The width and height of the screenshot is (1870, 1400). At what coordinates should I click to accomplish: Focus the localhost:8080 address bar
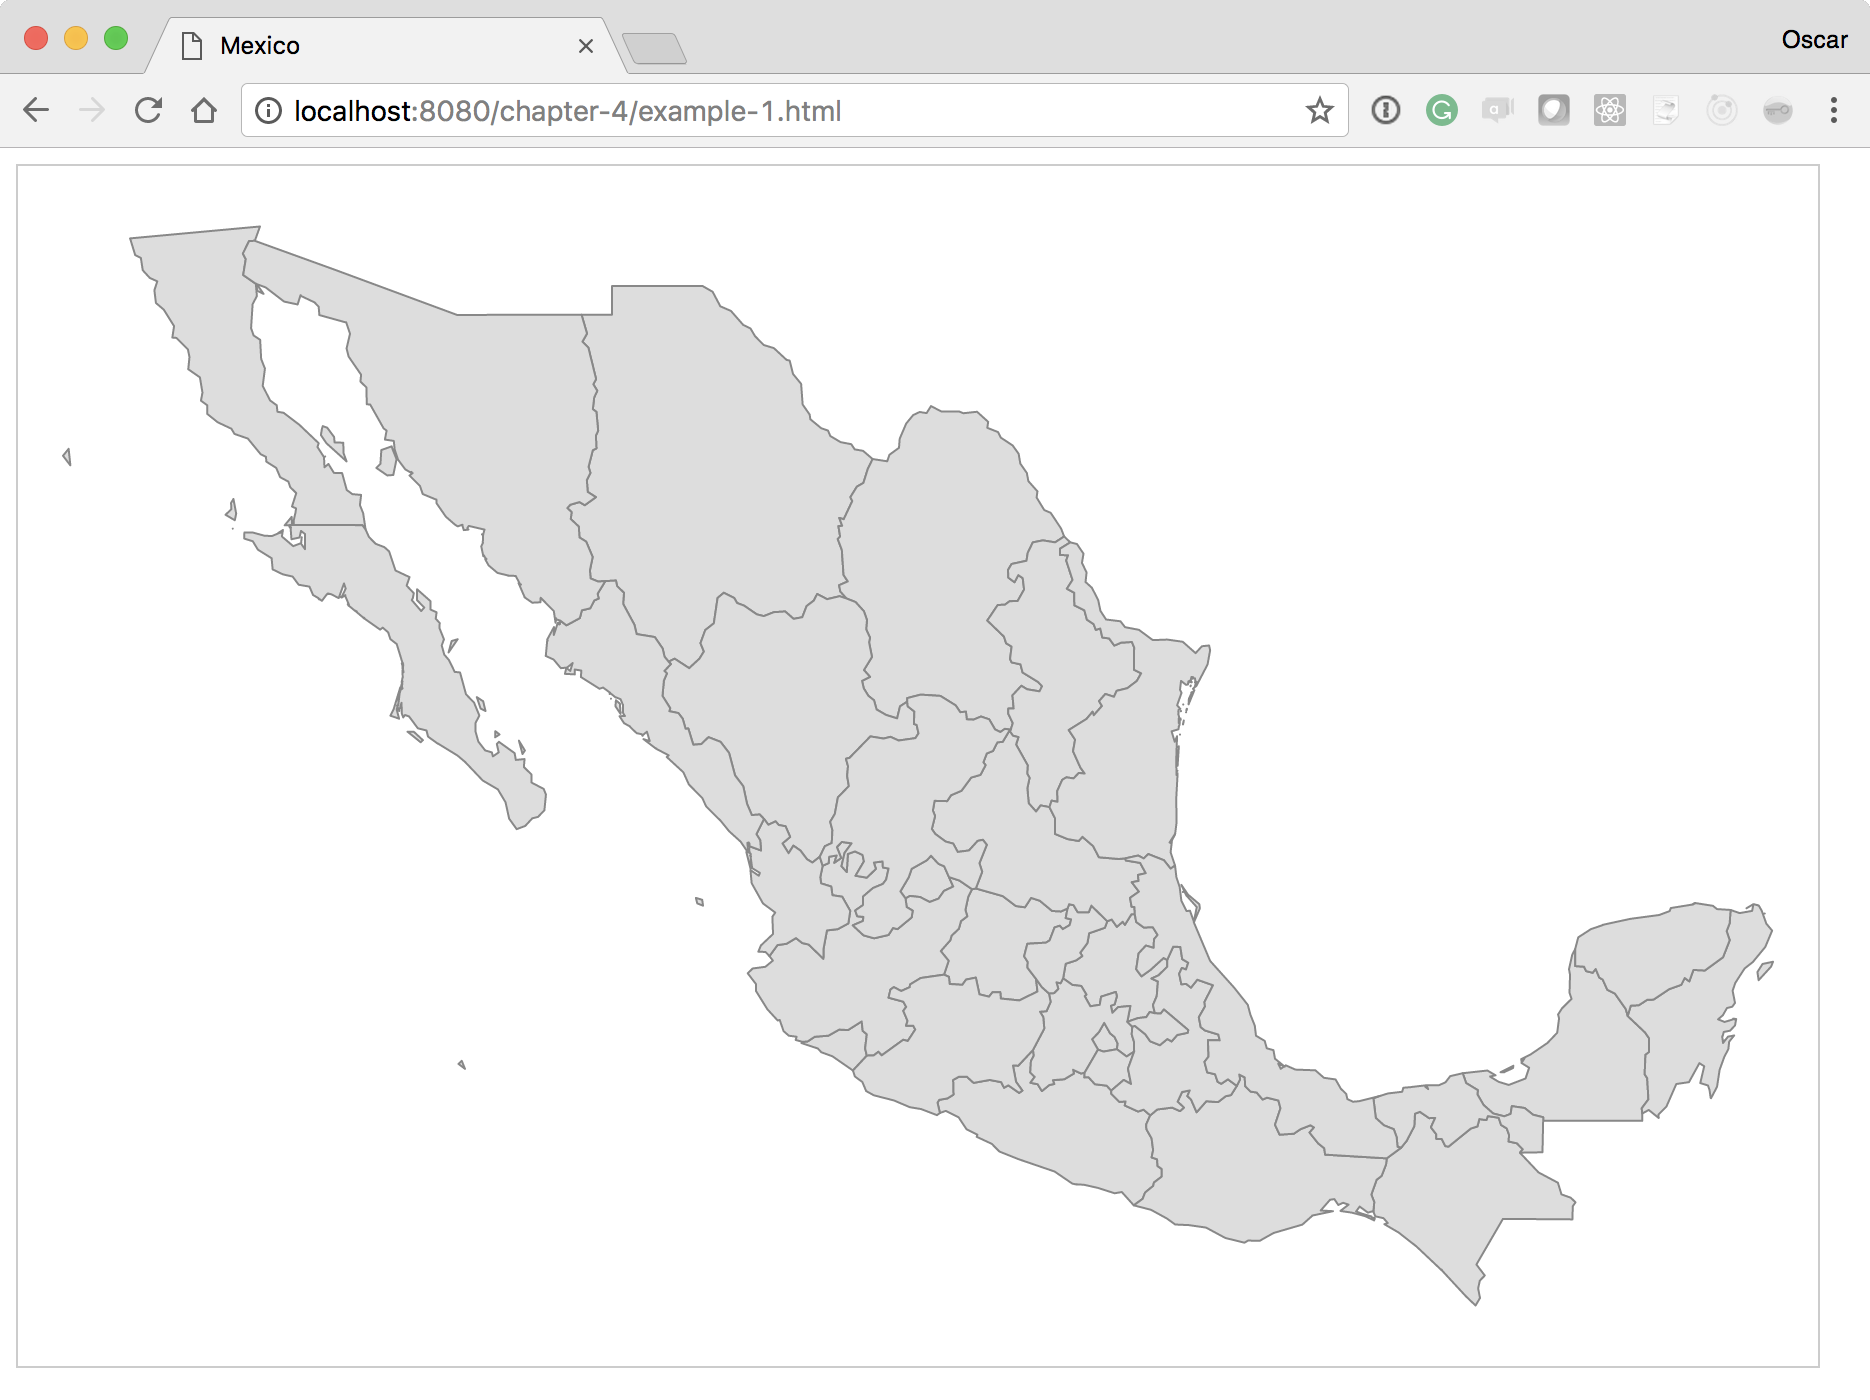(x=795, y=110)
